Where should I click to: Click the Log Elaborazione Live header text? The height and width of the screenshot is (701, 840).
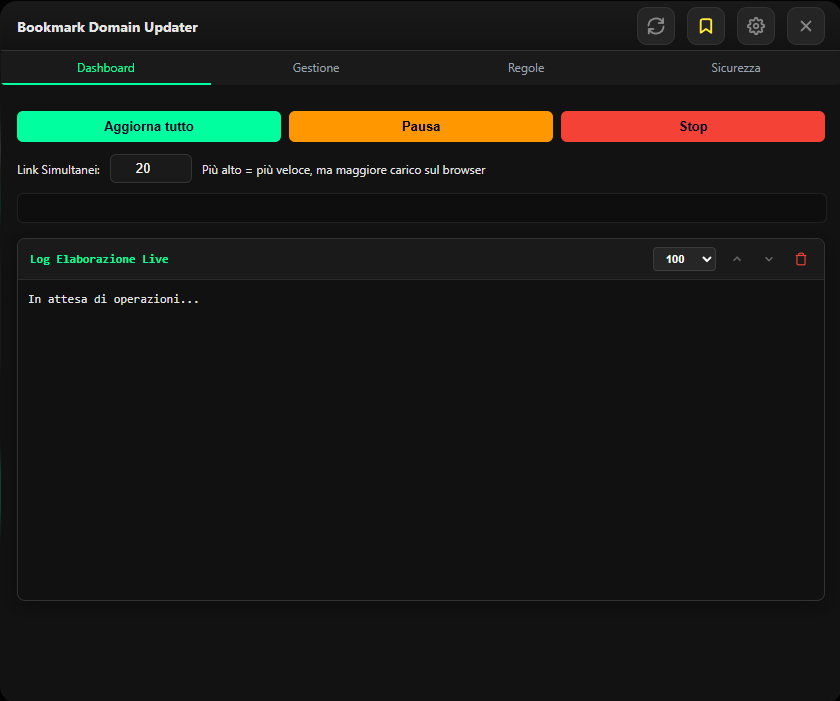click(x=99, y=259)
